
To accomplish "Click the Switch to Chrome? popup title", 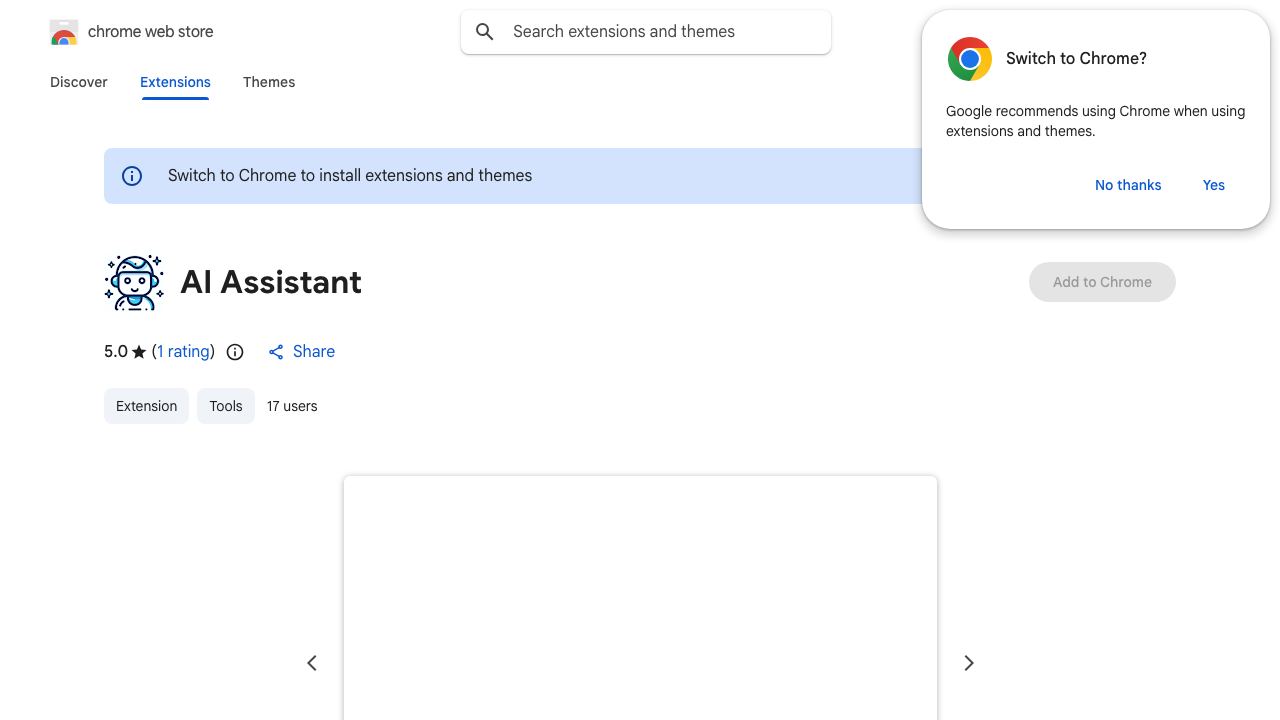I will (1076, 59).
